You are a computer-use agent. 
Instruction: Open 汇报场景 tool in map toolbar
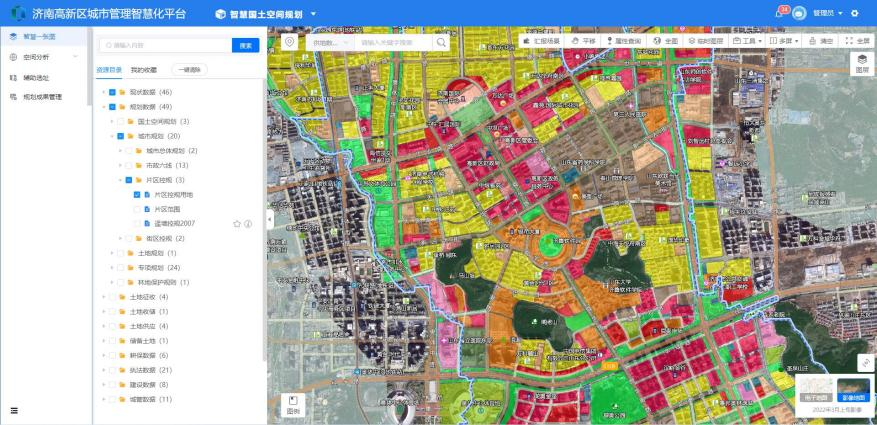543,41
